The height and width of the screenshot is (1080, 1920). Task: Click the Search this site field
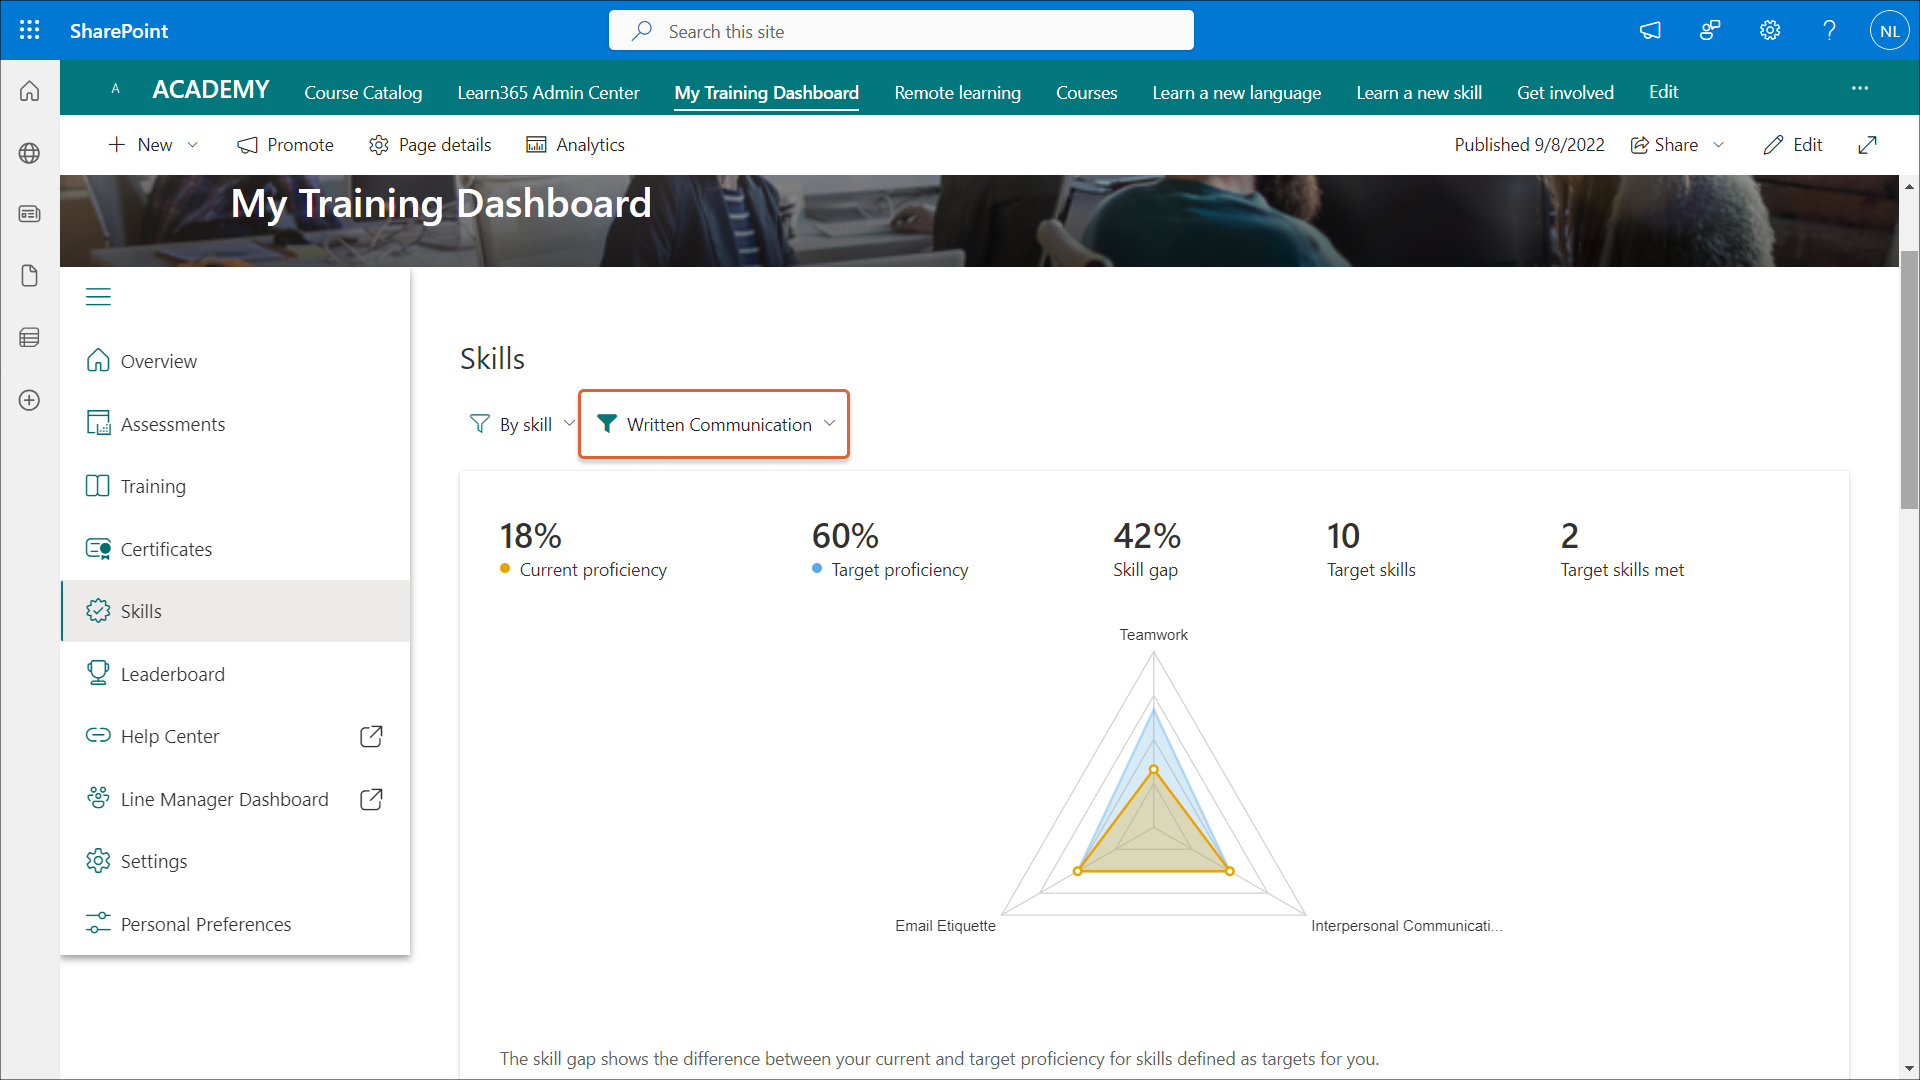coord(900,31)
